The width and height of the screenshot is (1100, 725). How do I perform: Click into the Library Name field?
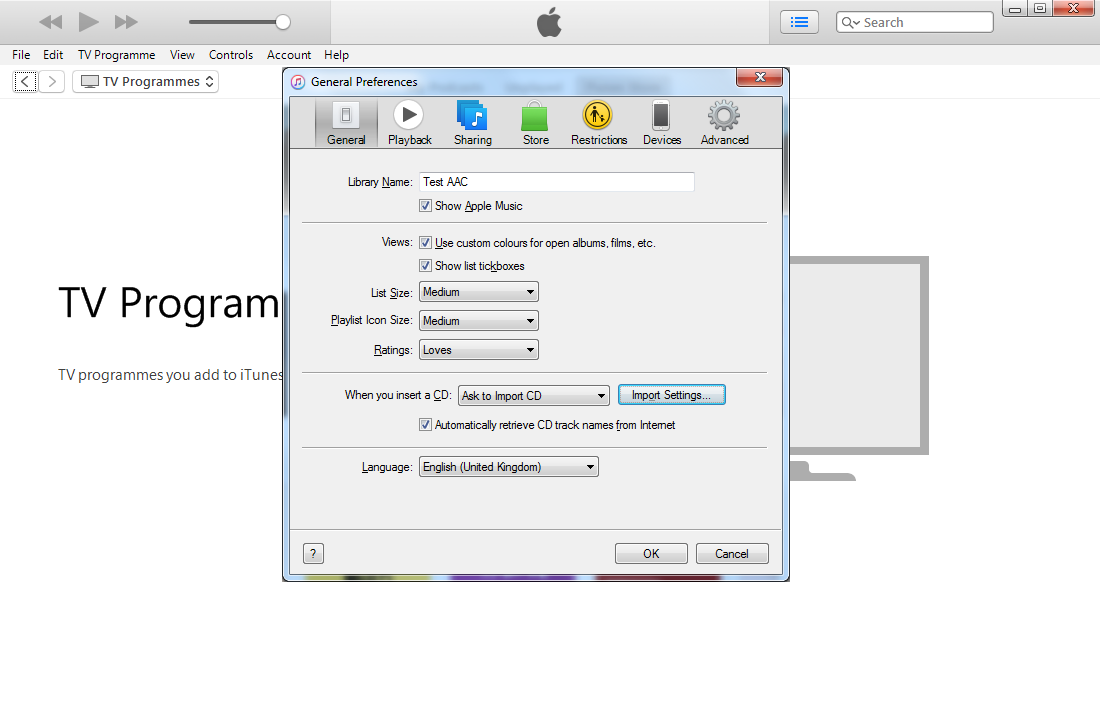tap(557, 182)
